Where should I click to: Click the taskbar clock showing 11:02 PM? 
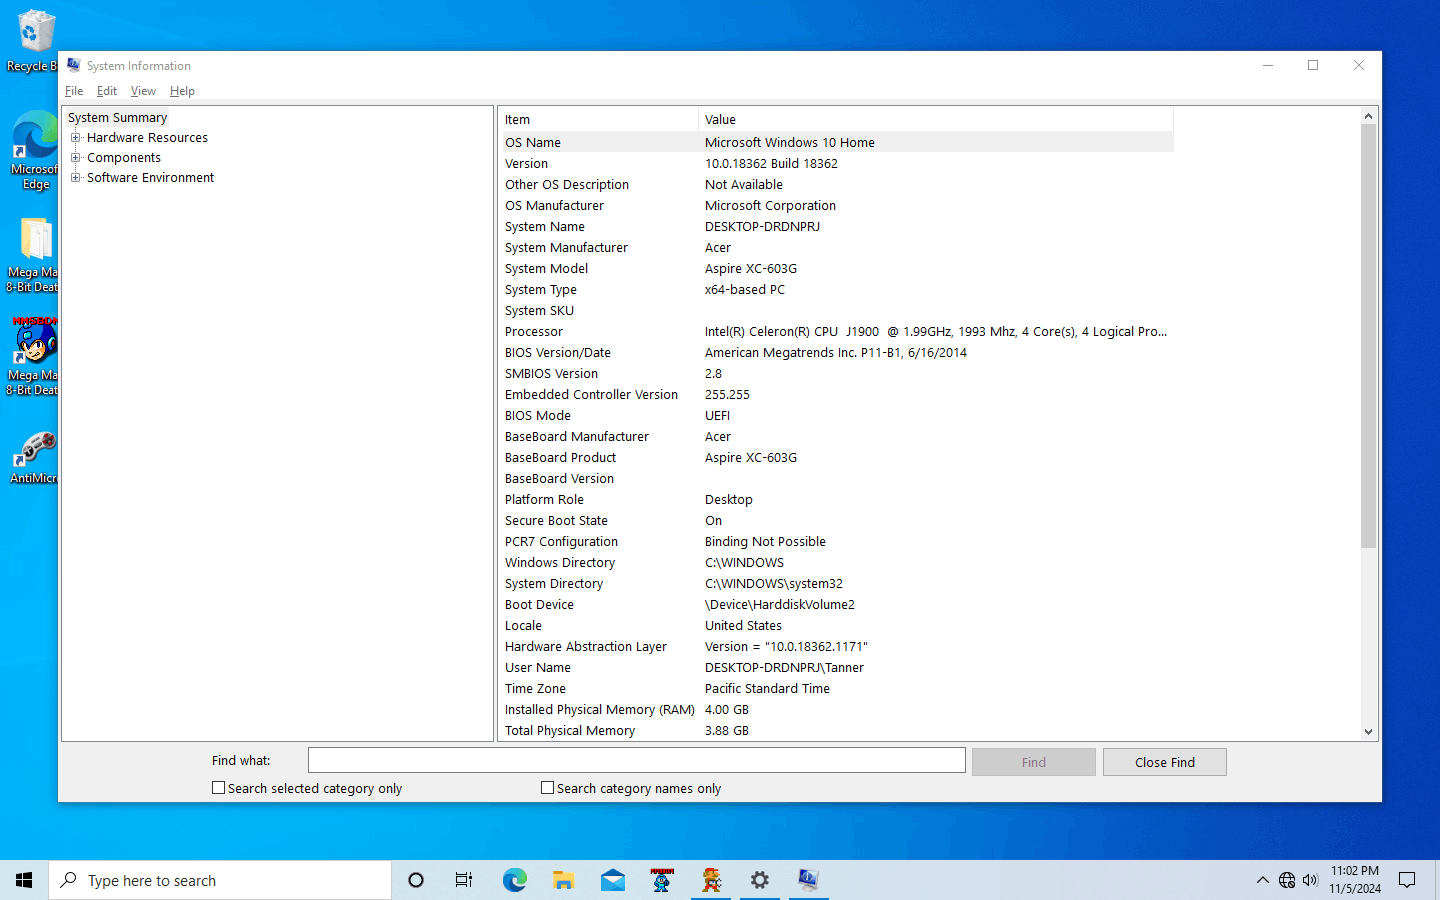pyautogui.click(x=1355, y=880)
